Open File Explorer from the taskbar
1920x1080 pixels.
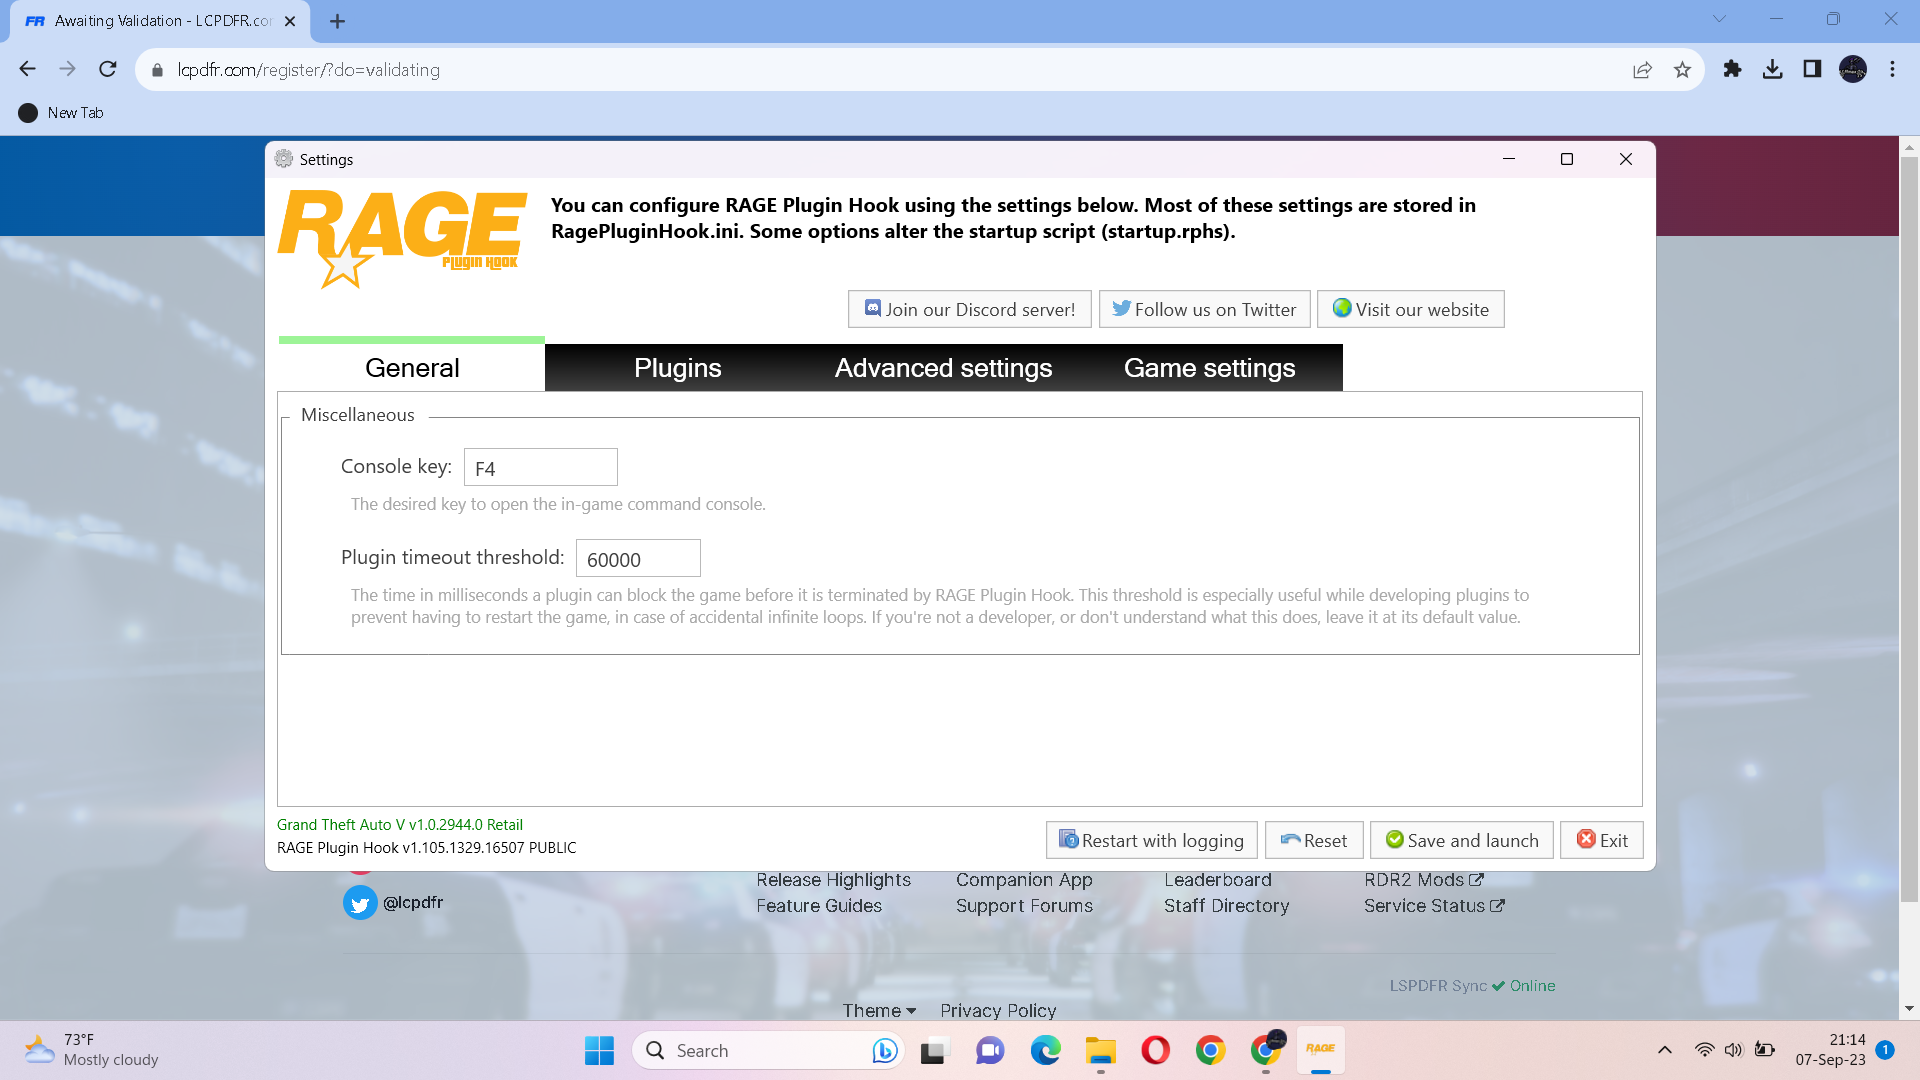[1100, 1050]
